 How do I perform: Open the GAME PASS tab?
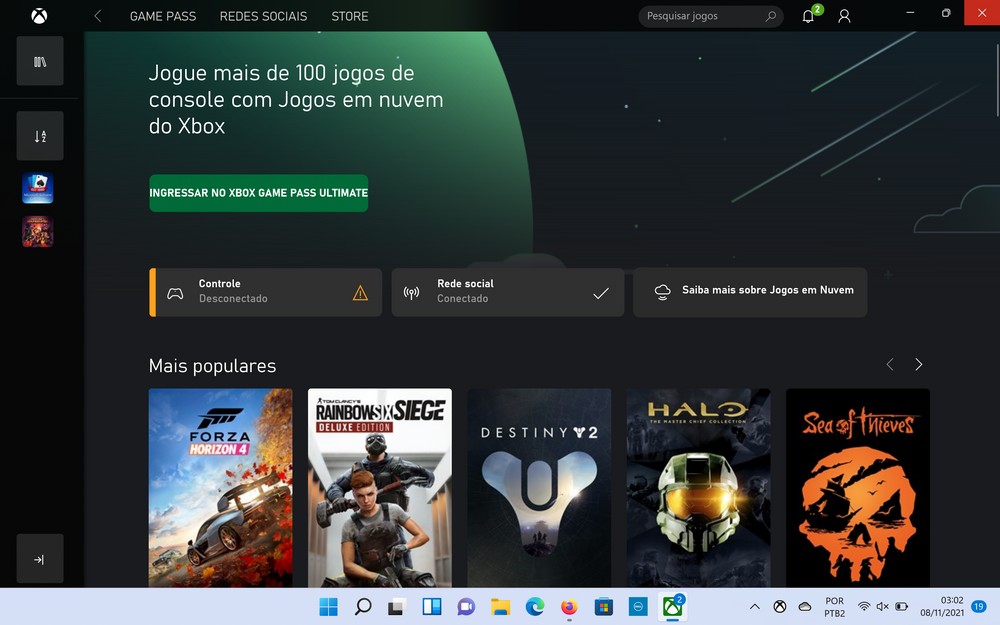click(163, 16)
